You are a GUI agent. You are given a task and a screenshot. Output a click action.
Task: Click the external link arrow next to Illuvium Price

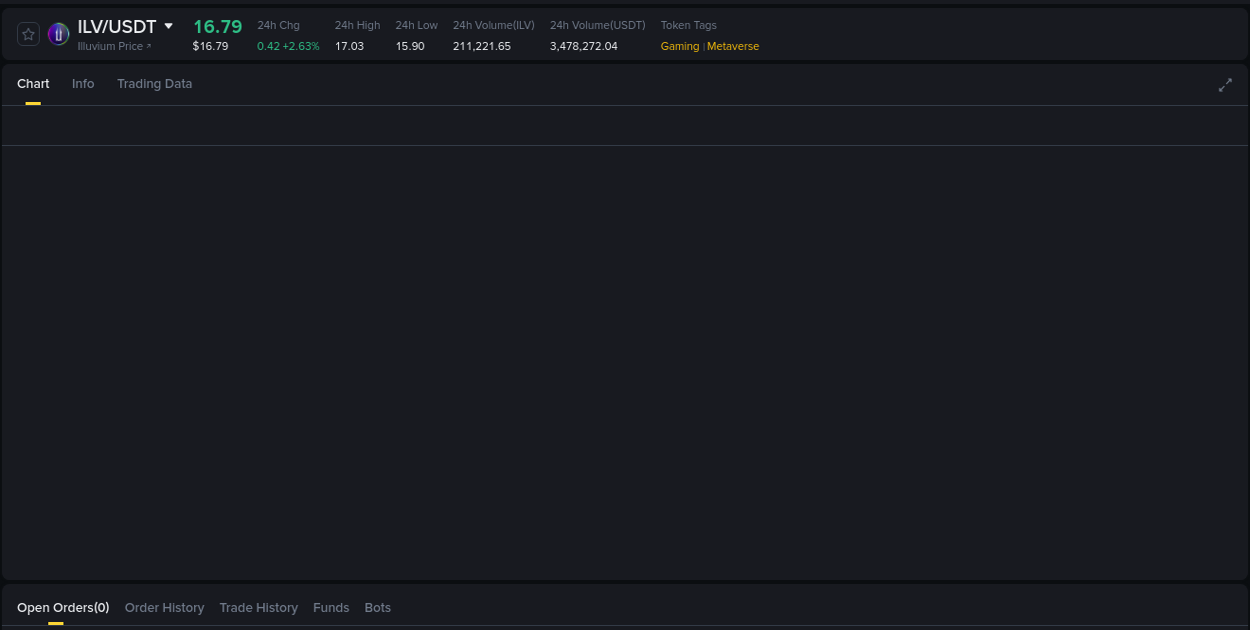[147, 46]
